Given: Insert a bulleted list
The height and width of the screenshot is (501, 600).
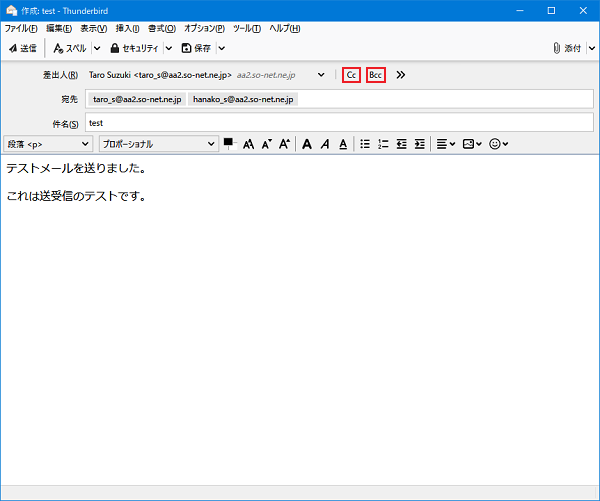Looking at the screenshot, I should [365, 144].
